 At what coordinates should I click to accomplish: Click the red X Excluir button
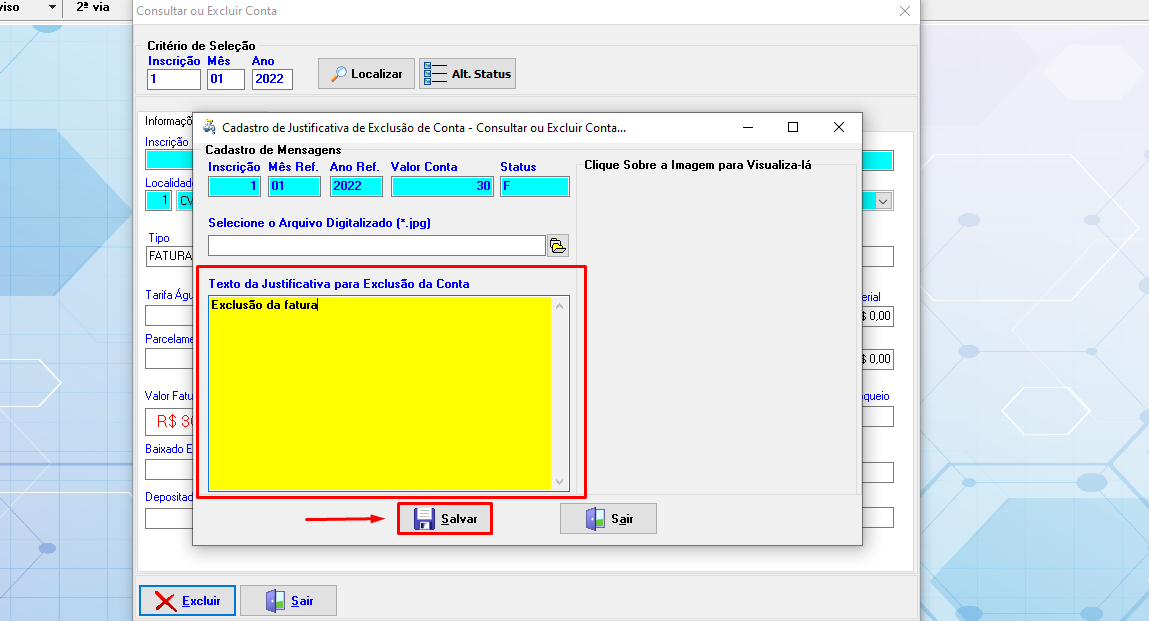click(x=187, y=601)
